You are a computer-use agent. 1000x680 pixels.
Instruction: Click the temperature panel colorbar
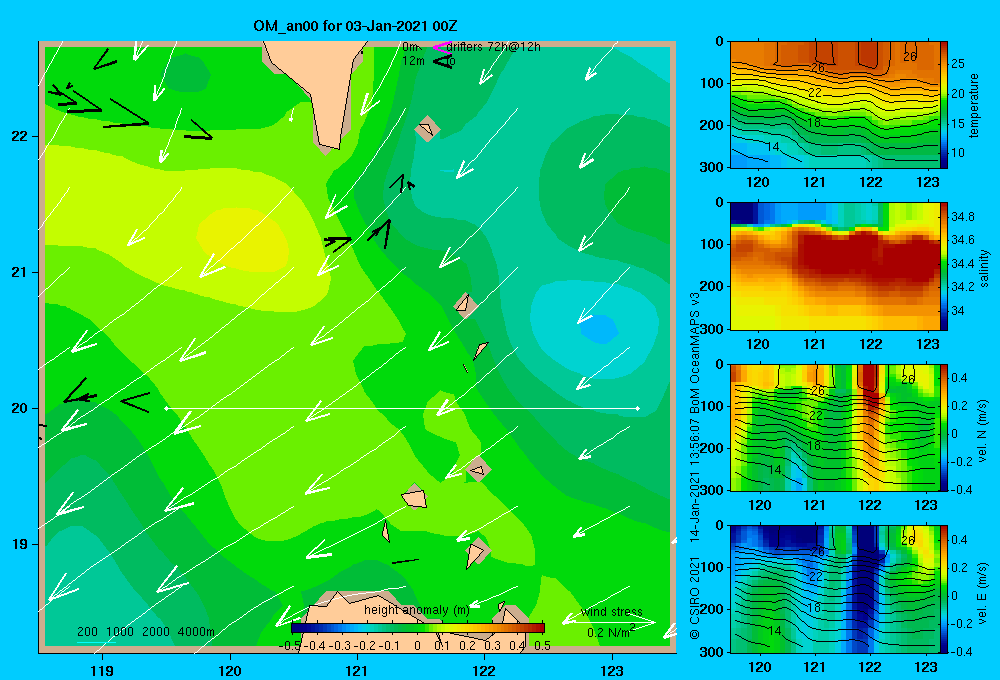tap(944, 105)
